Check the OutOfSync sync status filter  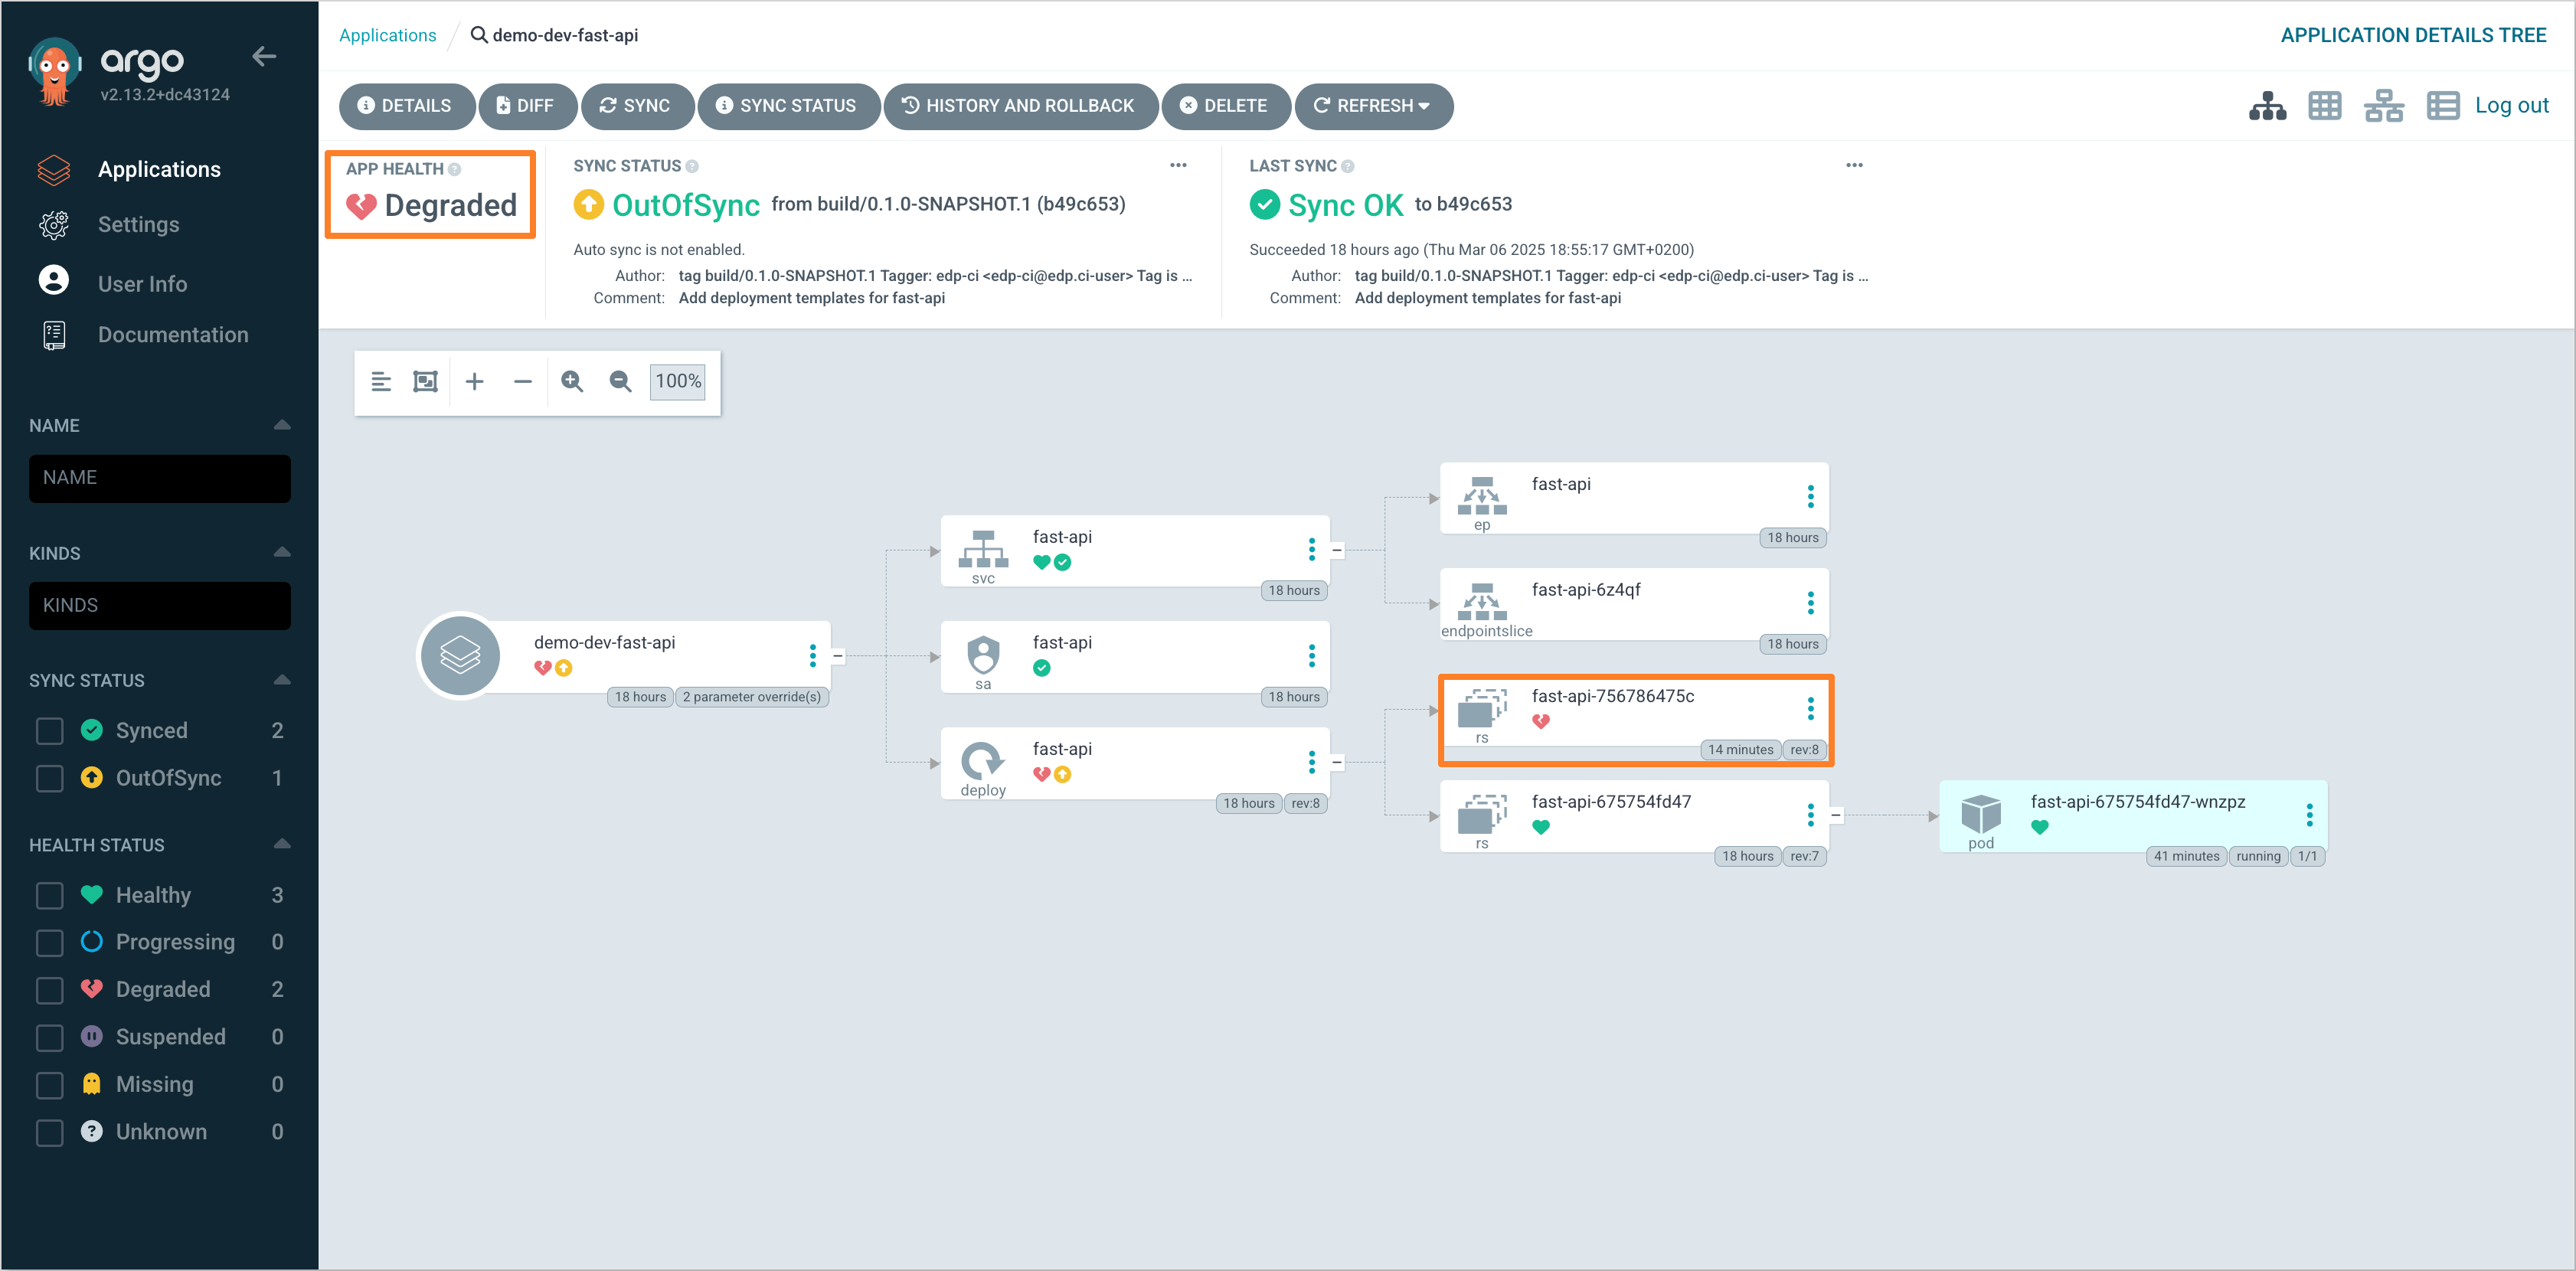pyautogui.click(x=50, y=778)
